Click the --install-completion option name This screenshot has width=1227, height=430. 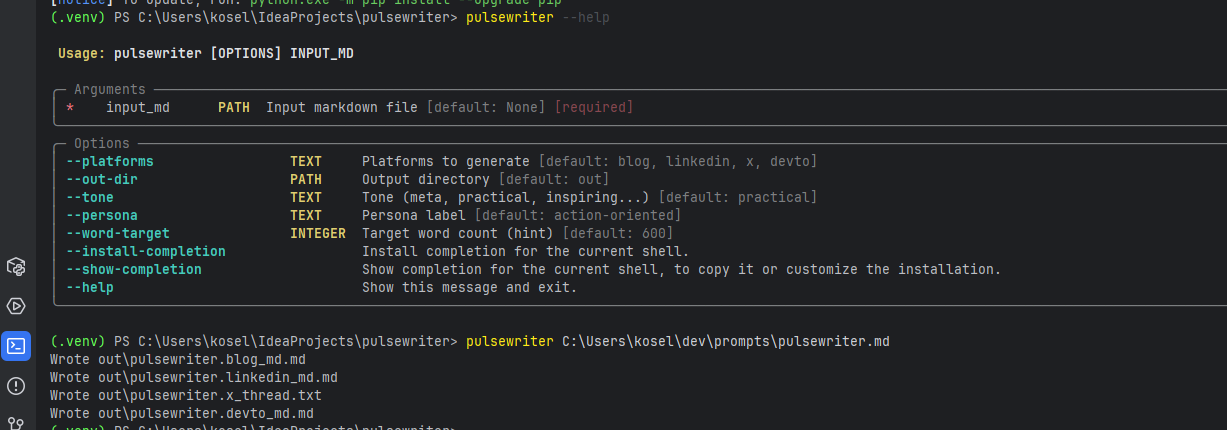(x=146, y=251)
